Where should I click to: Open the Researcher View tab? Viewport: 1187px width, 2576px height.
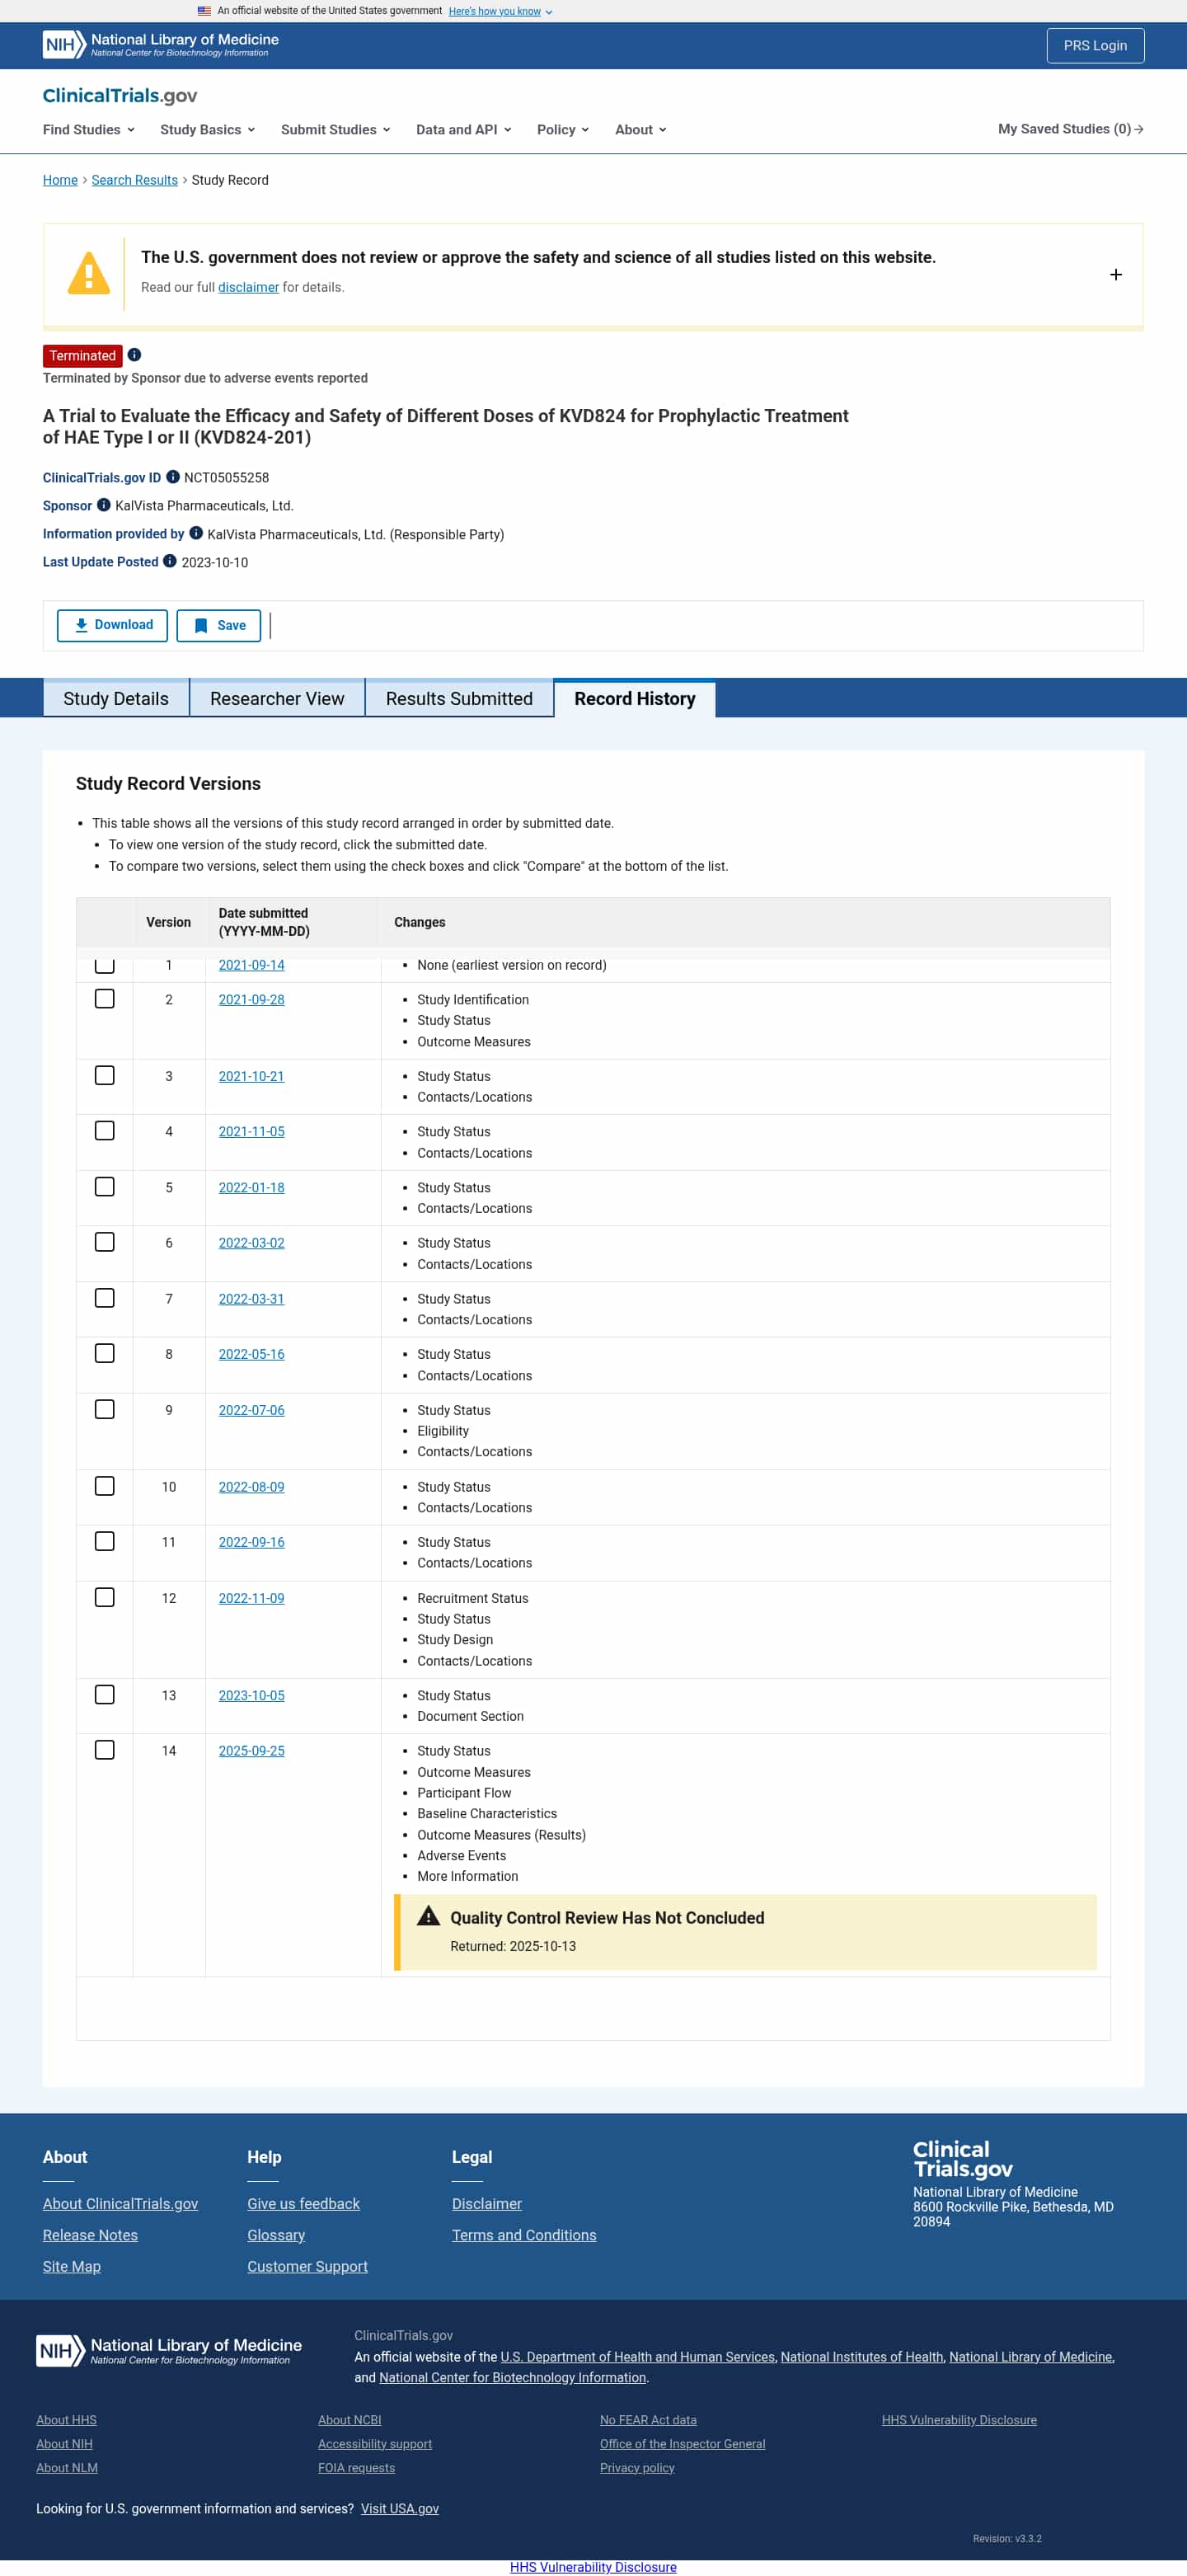pos(277,699)
